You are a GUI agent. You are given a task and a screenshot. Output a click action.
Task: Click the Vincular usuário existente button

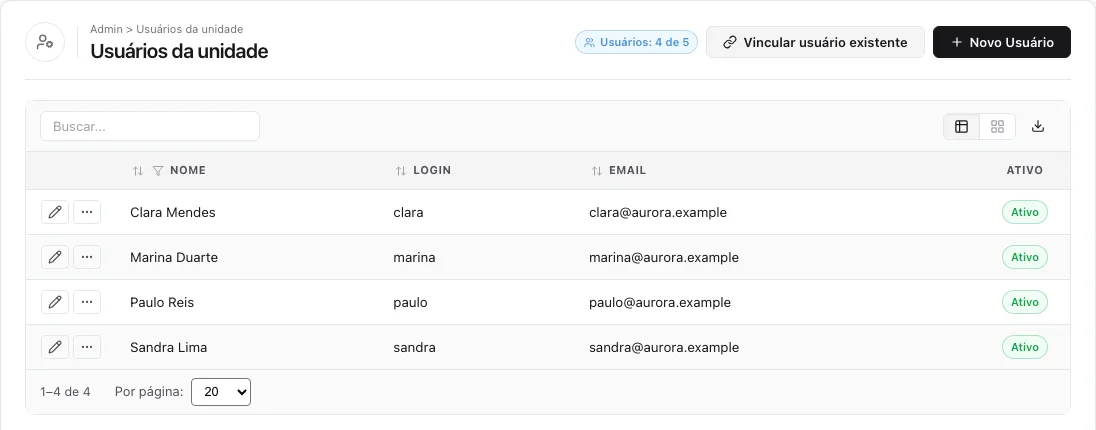(815, 42)
